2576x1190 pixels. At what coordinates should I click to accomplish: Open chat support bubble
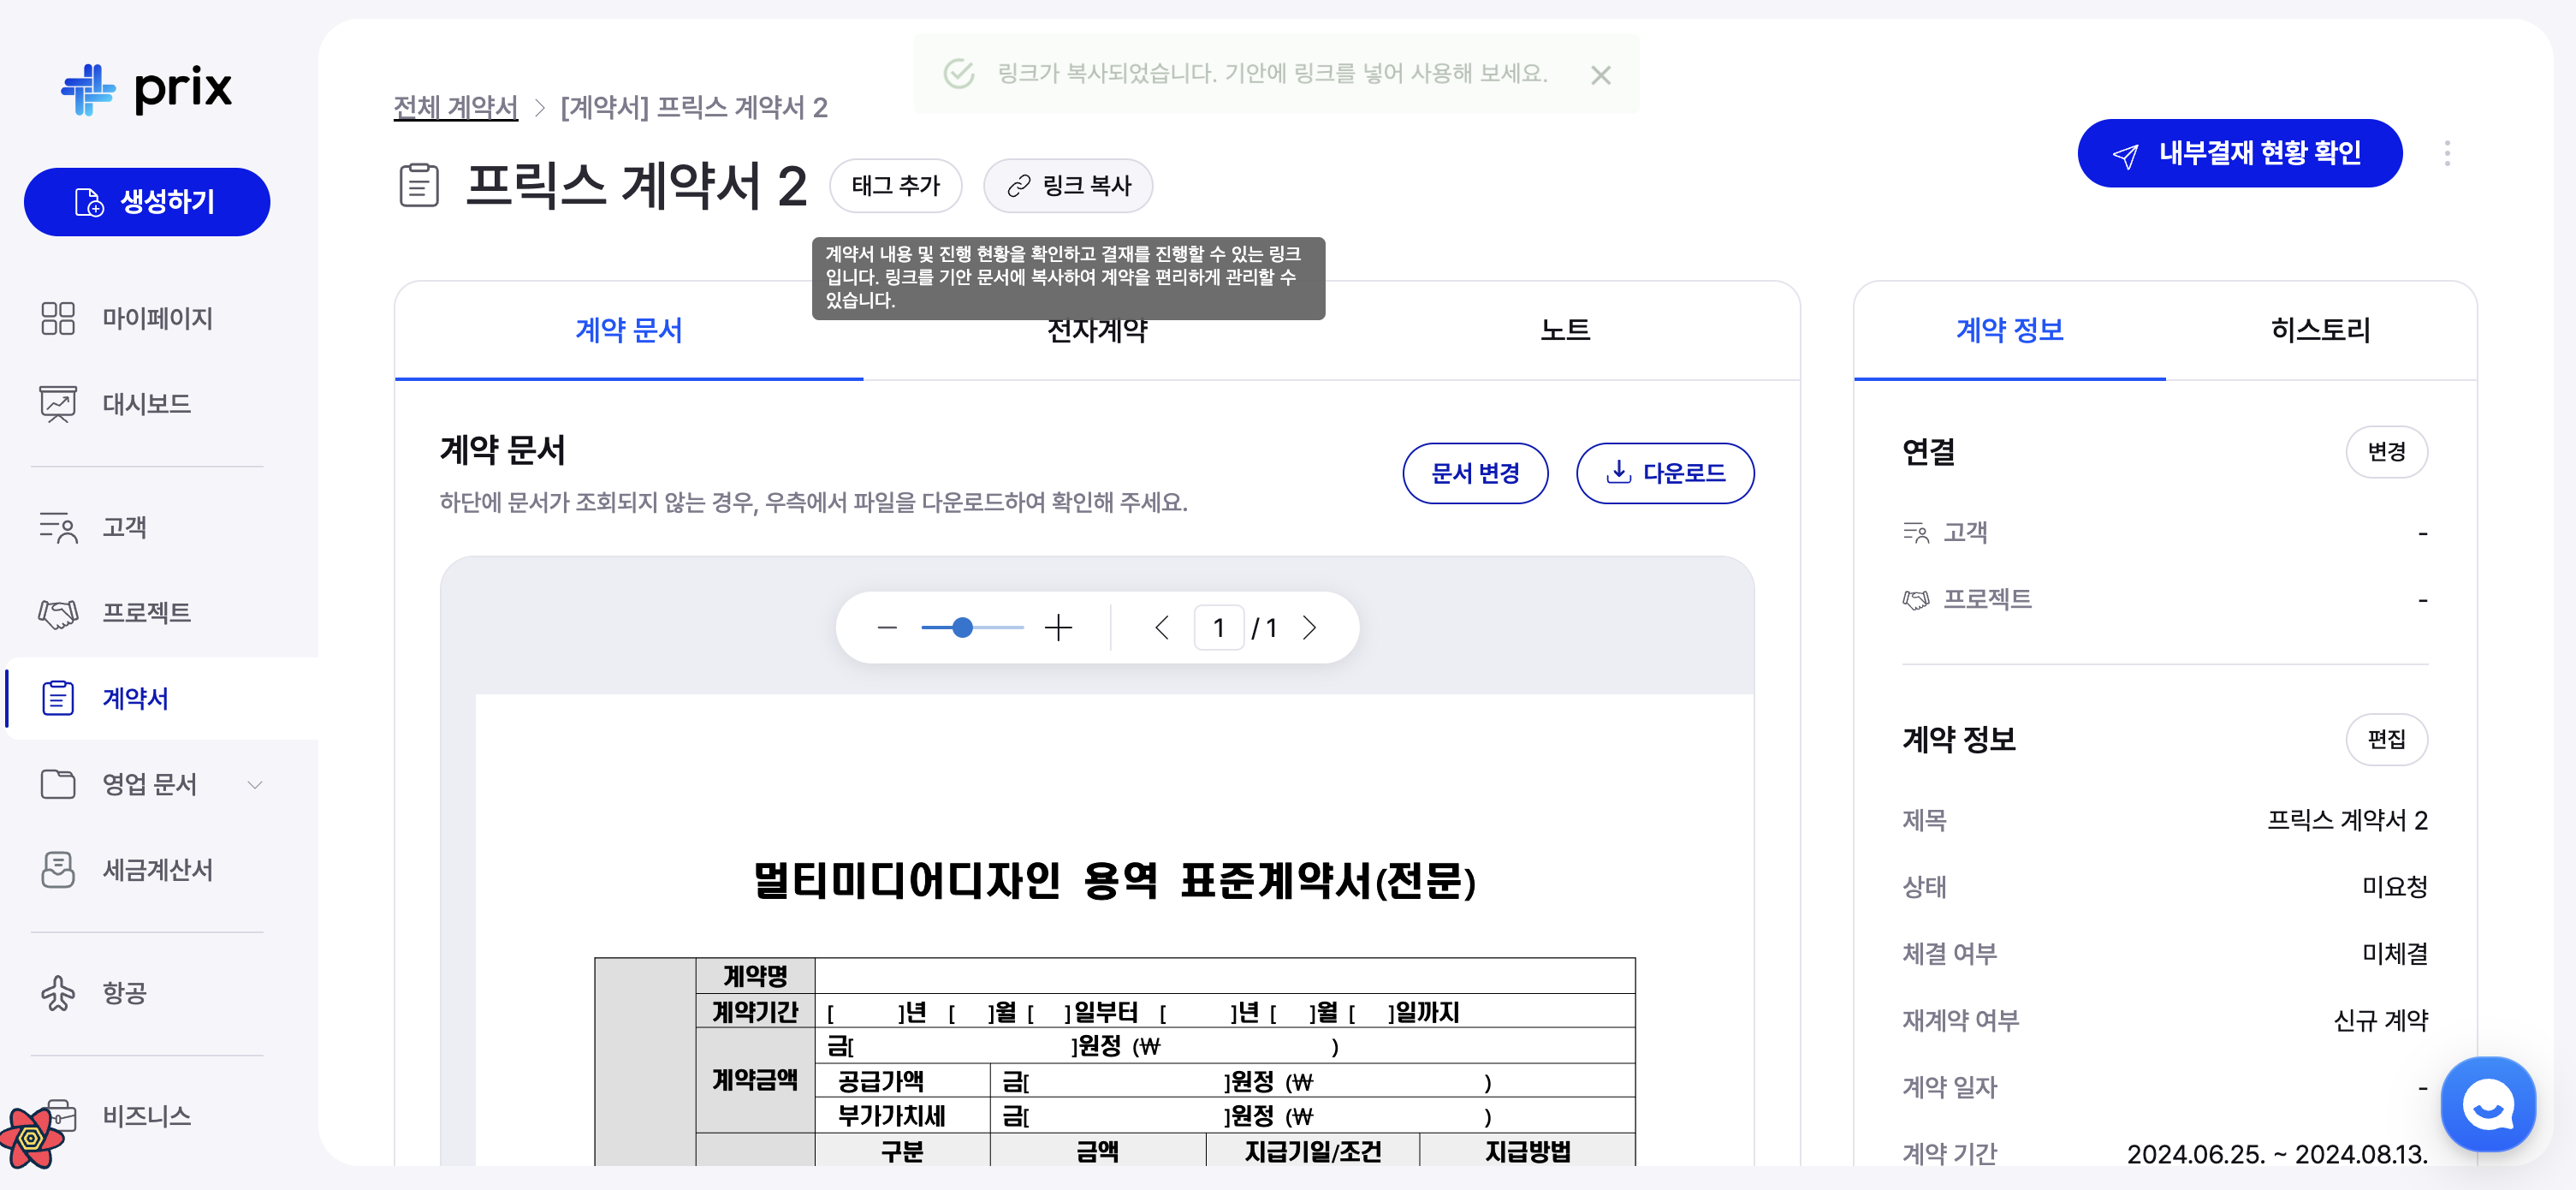(2487, 1105)
